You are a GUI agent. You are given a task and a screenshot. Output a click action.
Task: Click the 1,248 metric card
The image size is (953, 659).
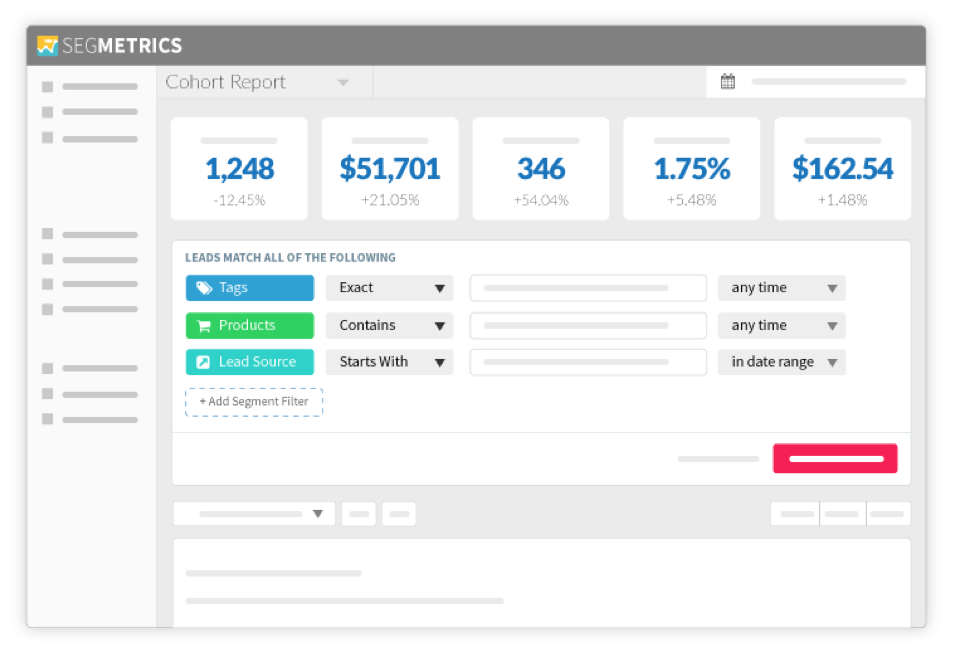tap(239, 169)
